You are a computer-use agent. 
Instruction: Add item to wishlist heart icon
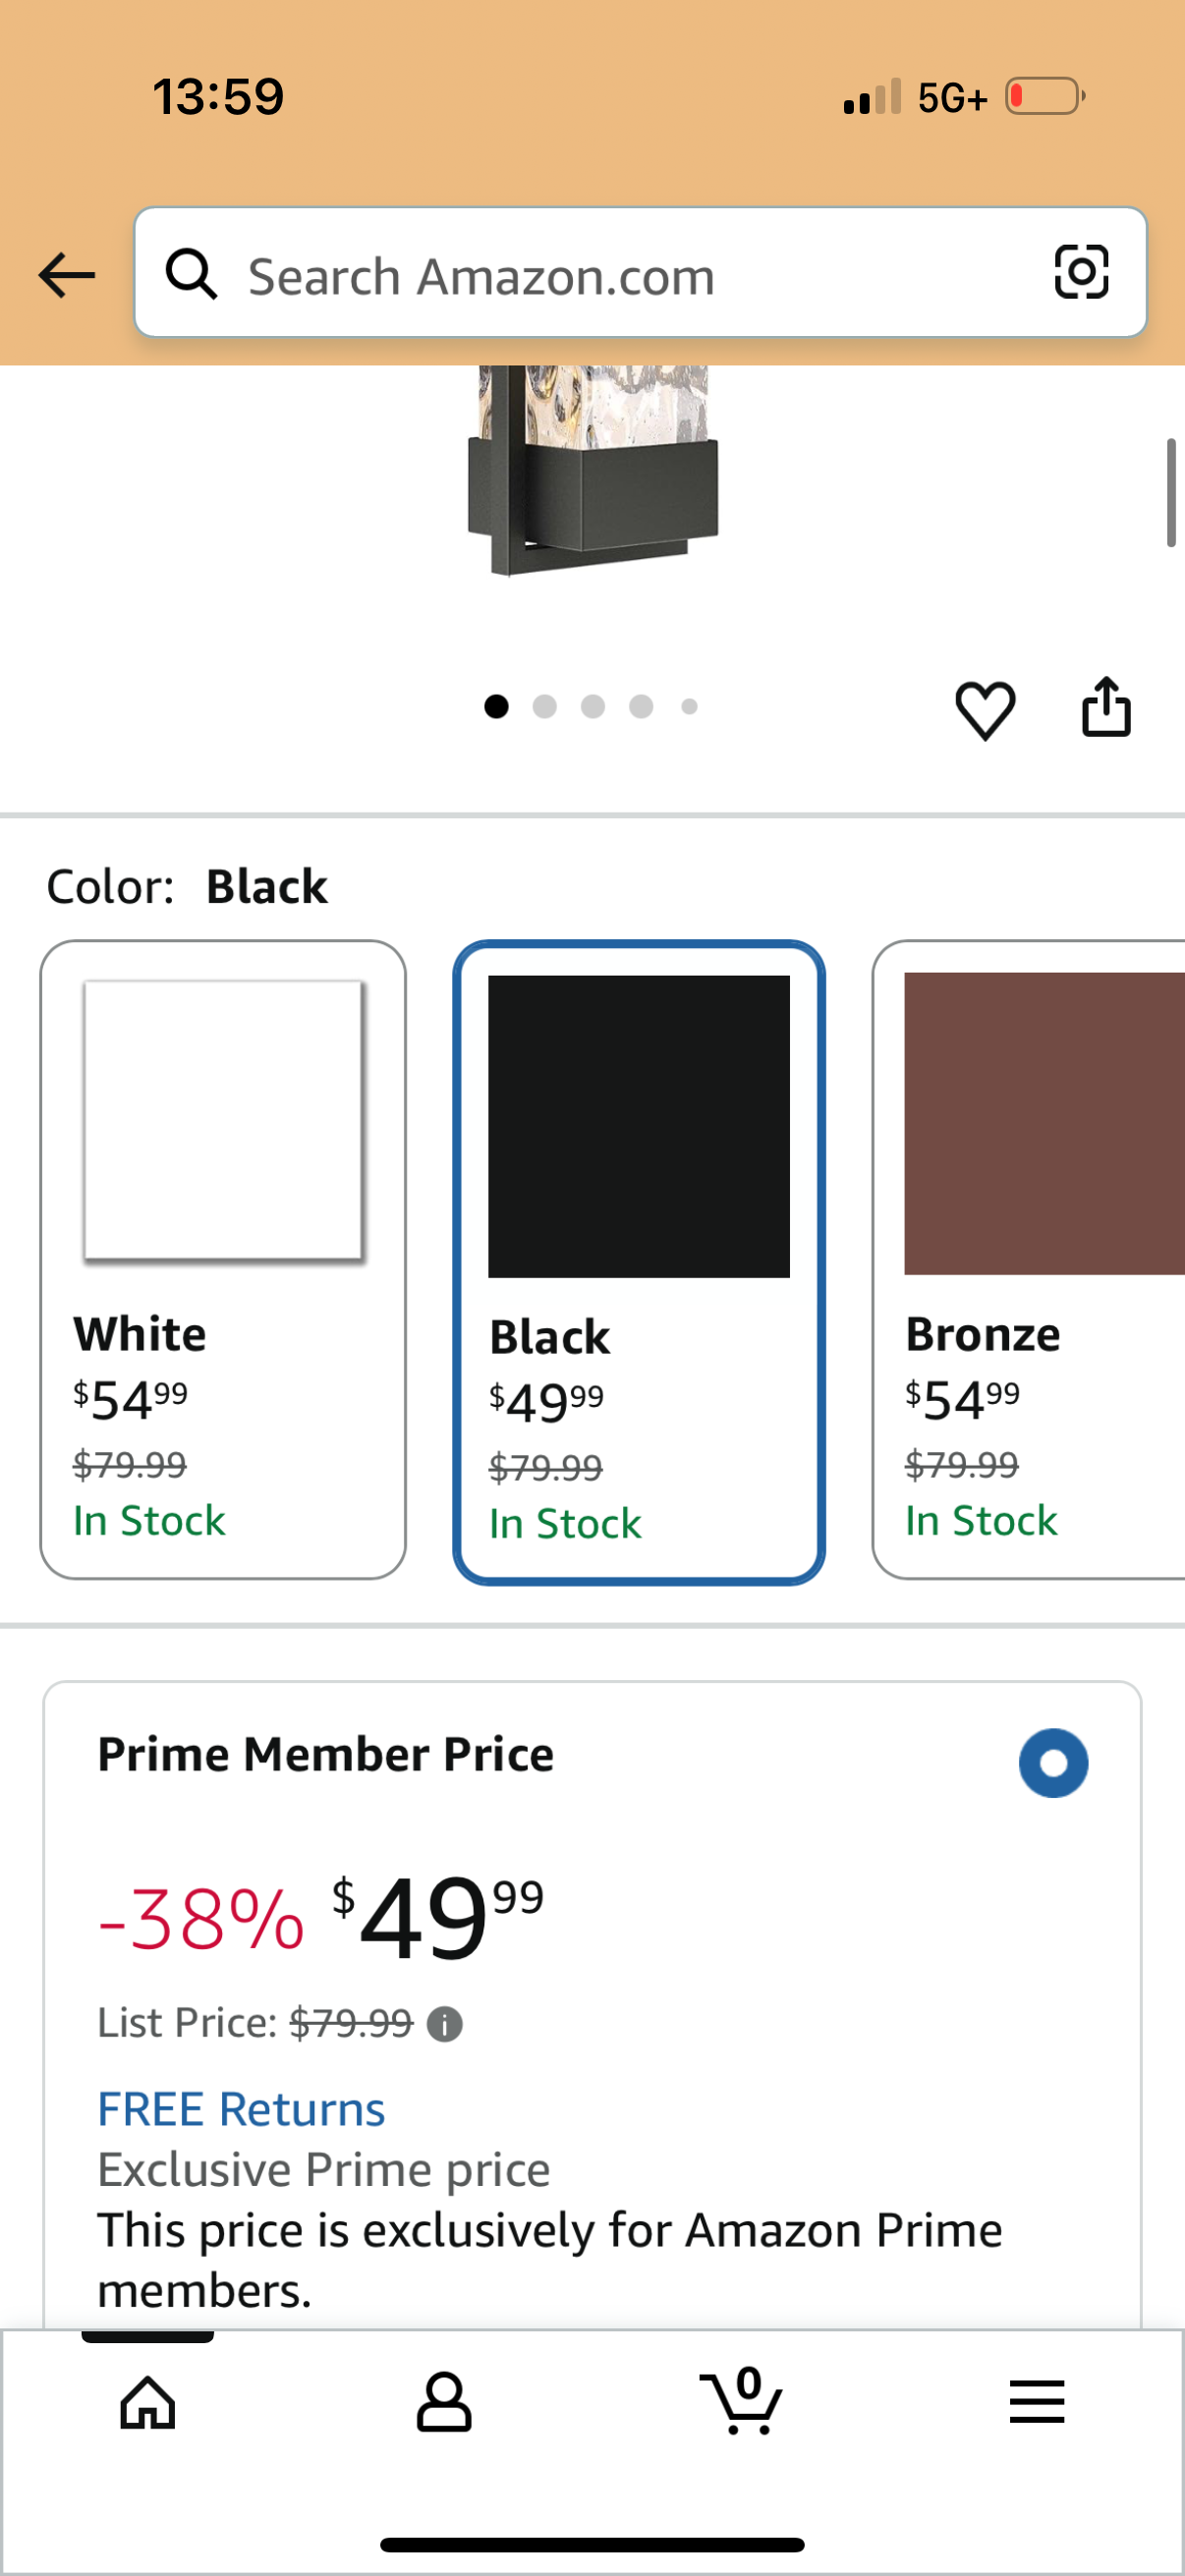pyautogui.click(x=985, y=710)
